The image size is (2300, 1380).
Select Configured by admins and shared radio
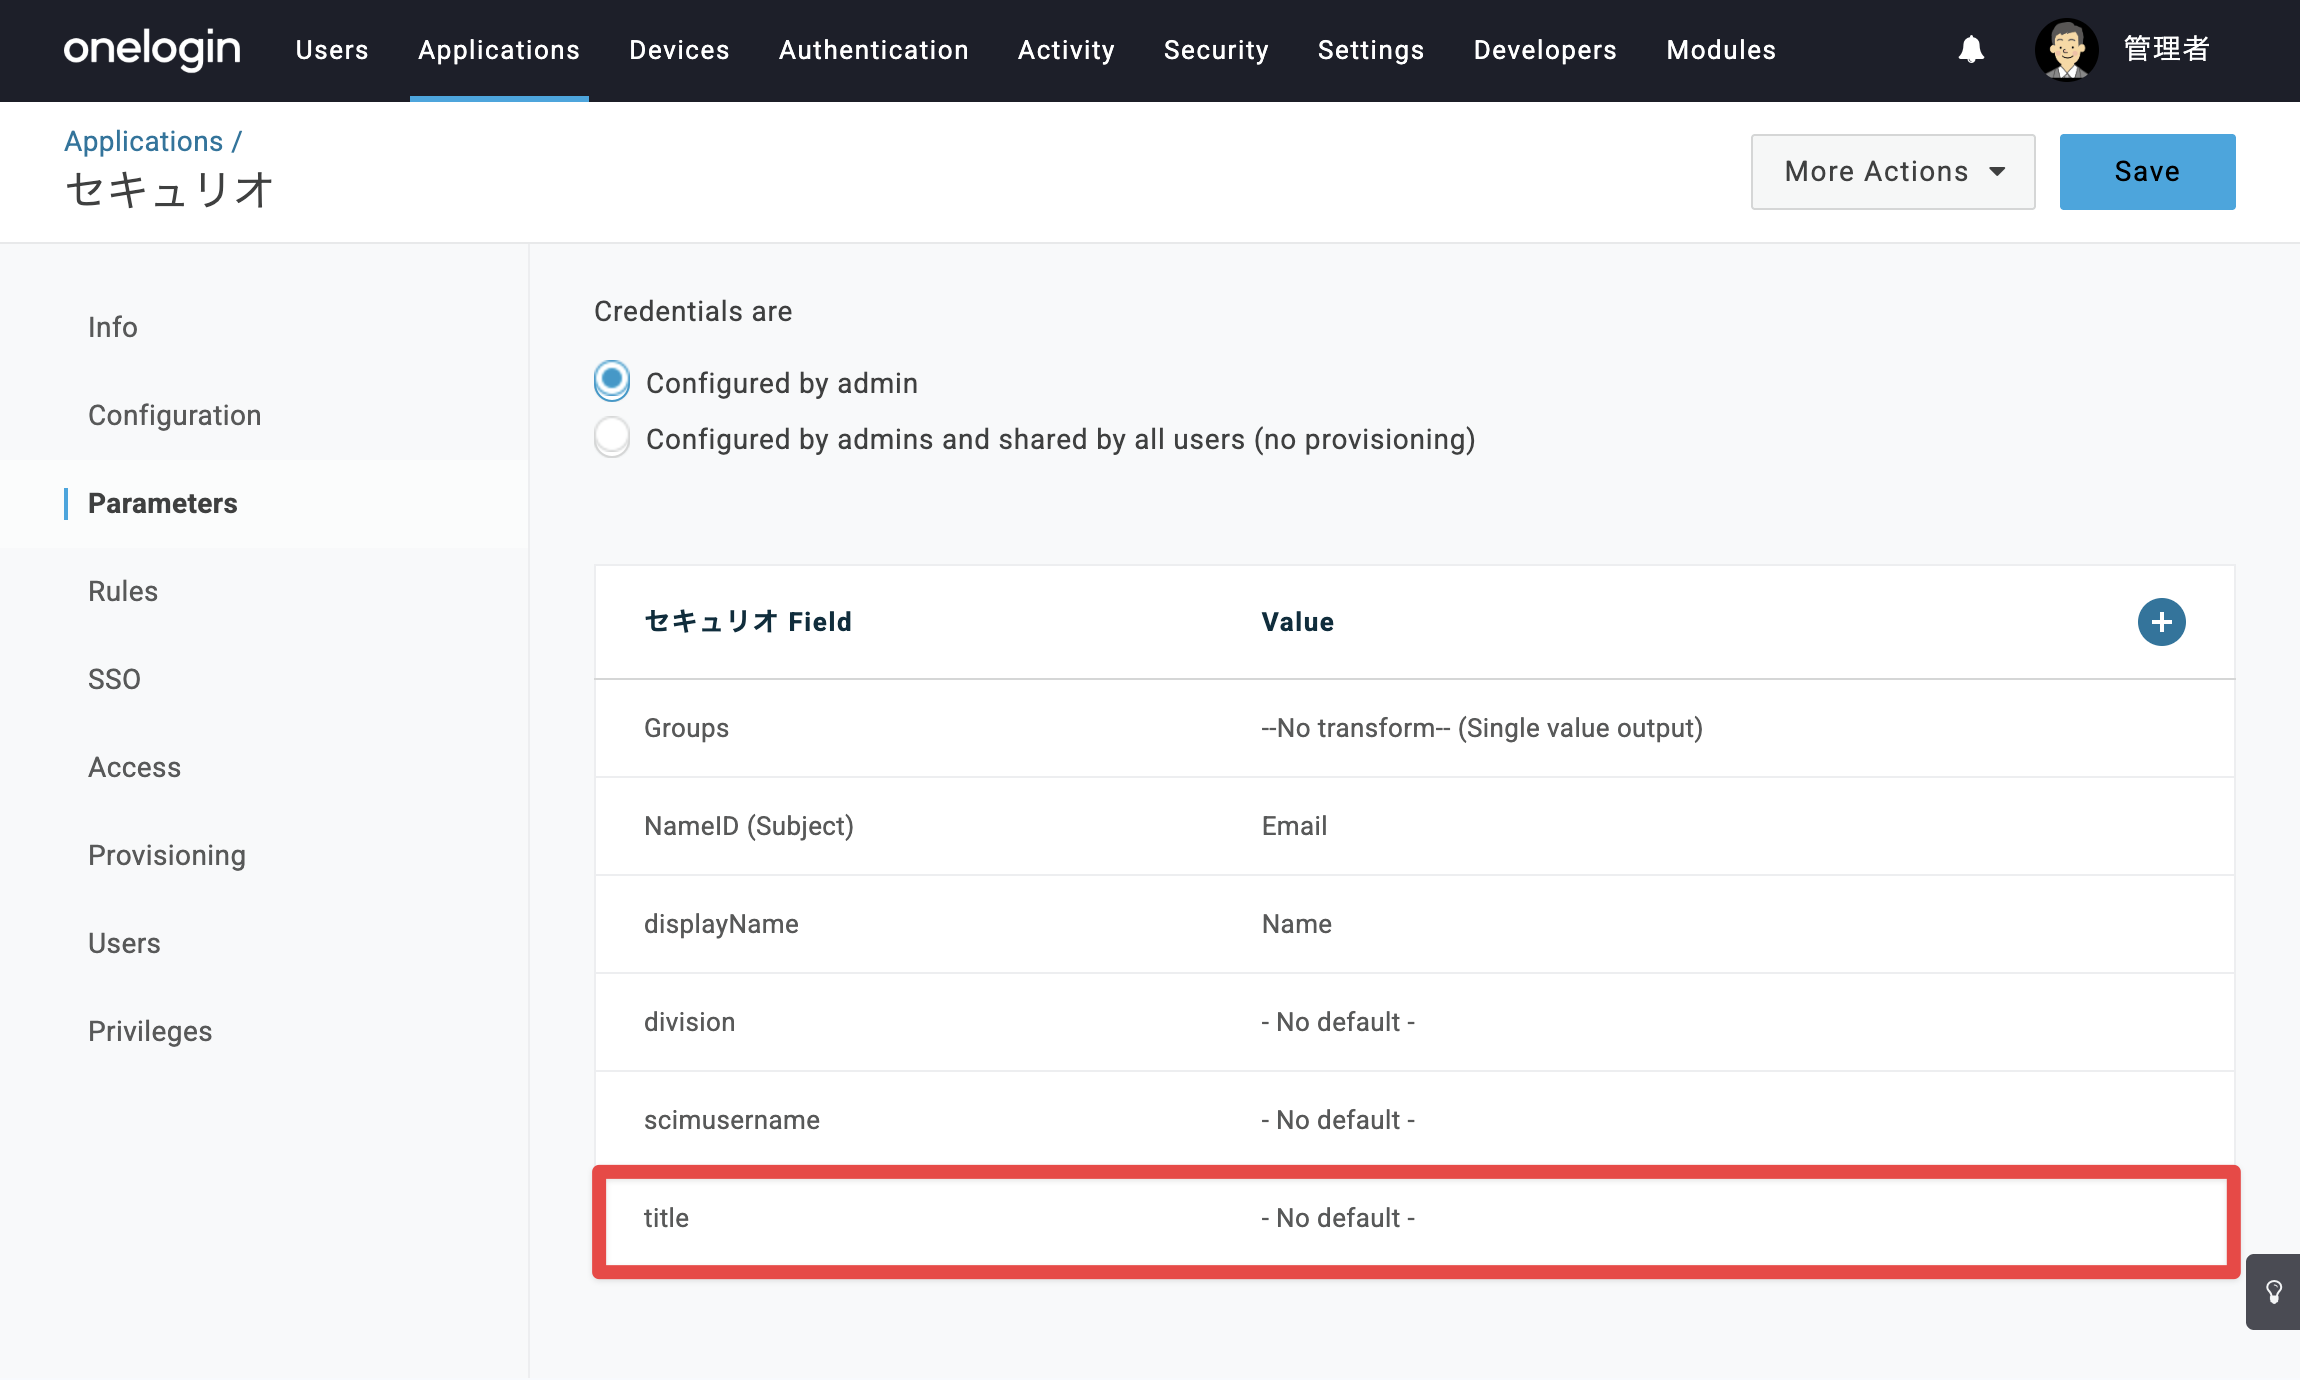pyautogui.click(x=612, y=437)
